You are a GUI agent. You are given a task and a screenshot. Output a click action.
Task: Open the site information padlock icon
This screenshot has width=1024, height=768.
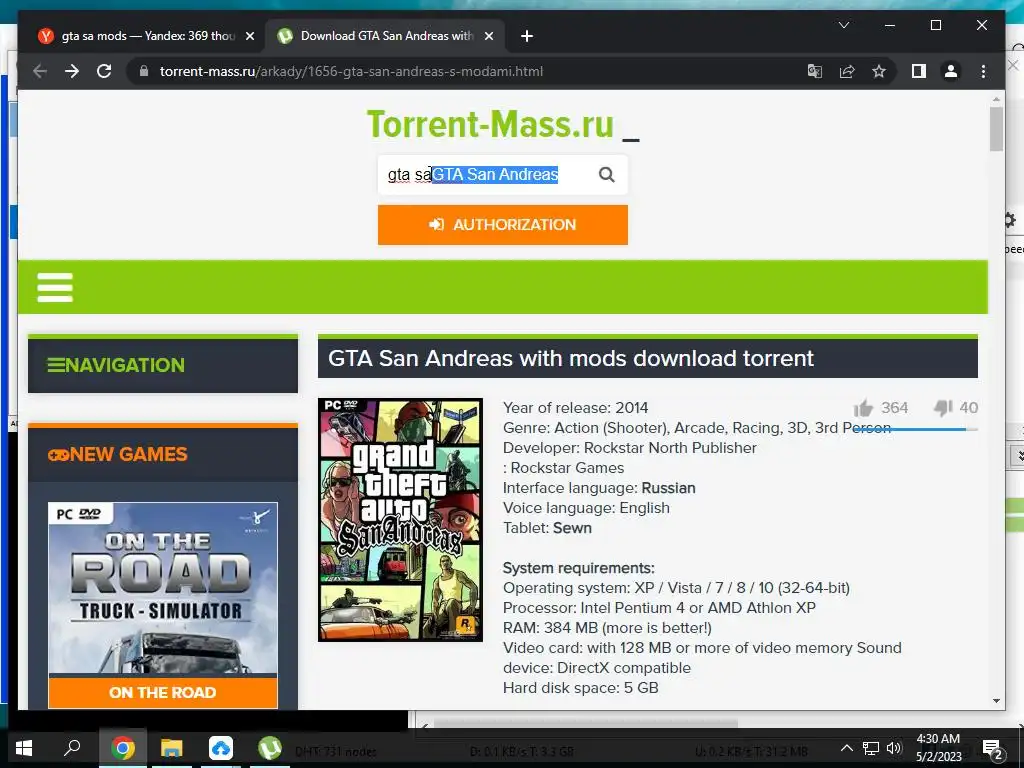coord(144,71)
